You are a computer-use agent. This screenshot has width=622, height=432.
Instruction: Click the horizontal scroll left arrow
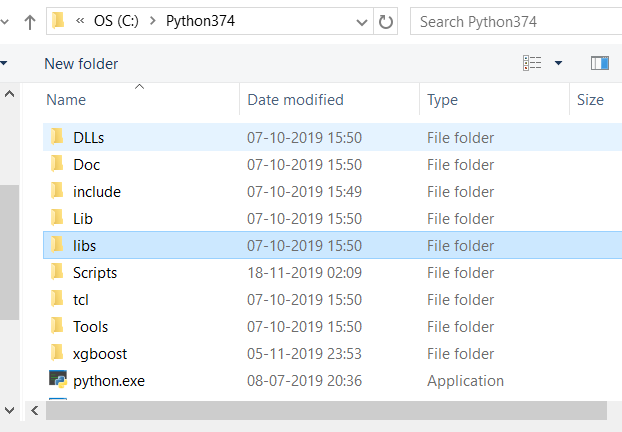[35, 410]
